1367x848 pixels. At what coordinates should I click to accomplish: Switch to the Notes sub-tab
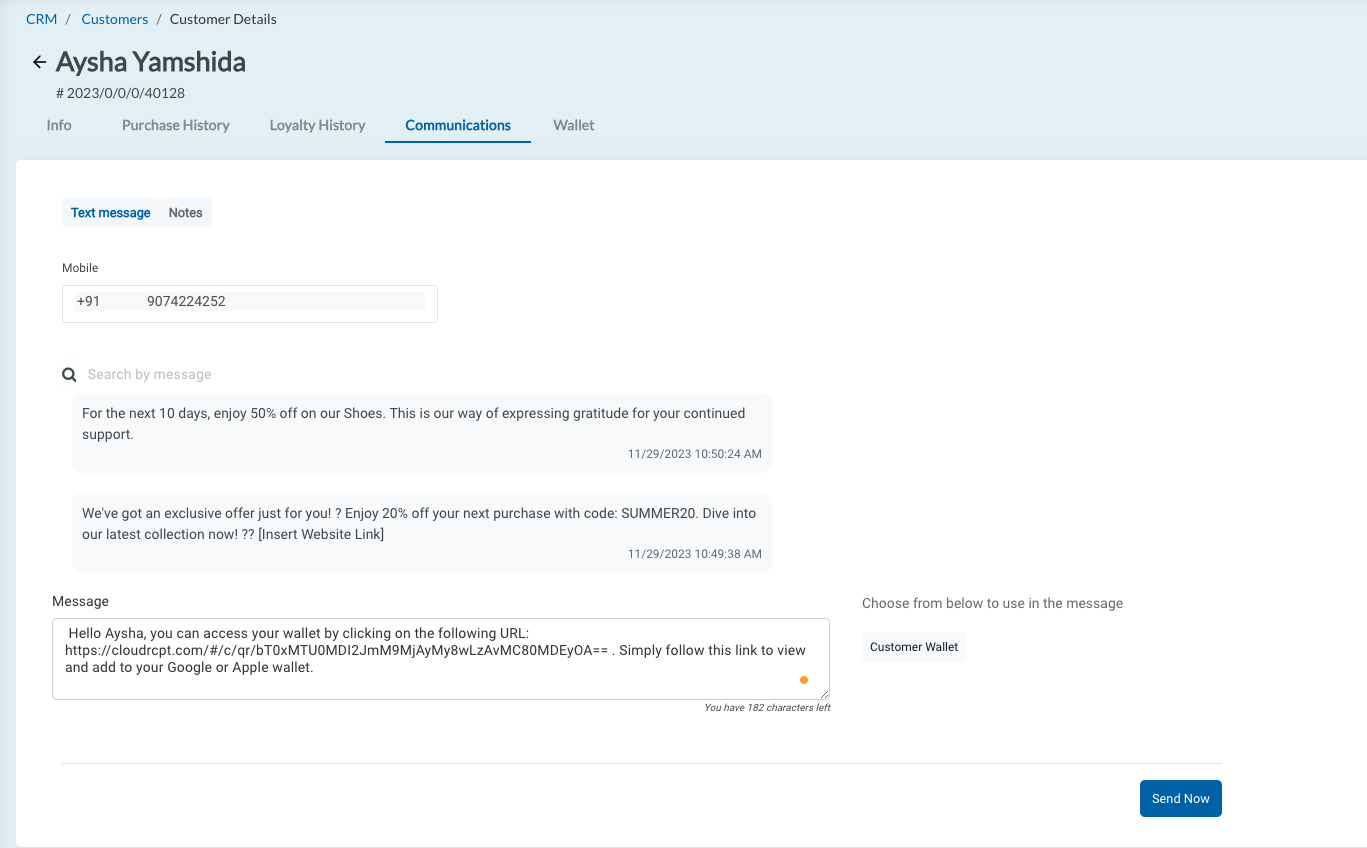[x=186, y=213]
